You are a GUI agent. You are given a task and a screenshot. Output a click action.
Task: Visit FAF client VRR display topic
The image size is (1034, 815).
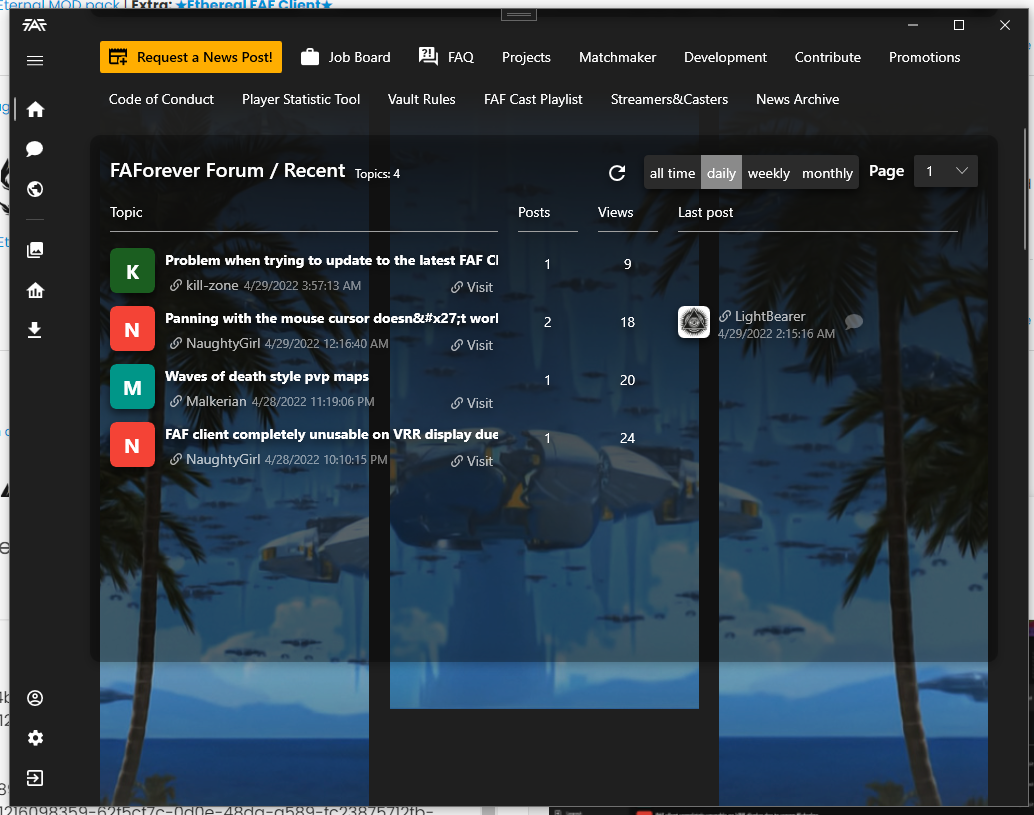coord(472,462)
